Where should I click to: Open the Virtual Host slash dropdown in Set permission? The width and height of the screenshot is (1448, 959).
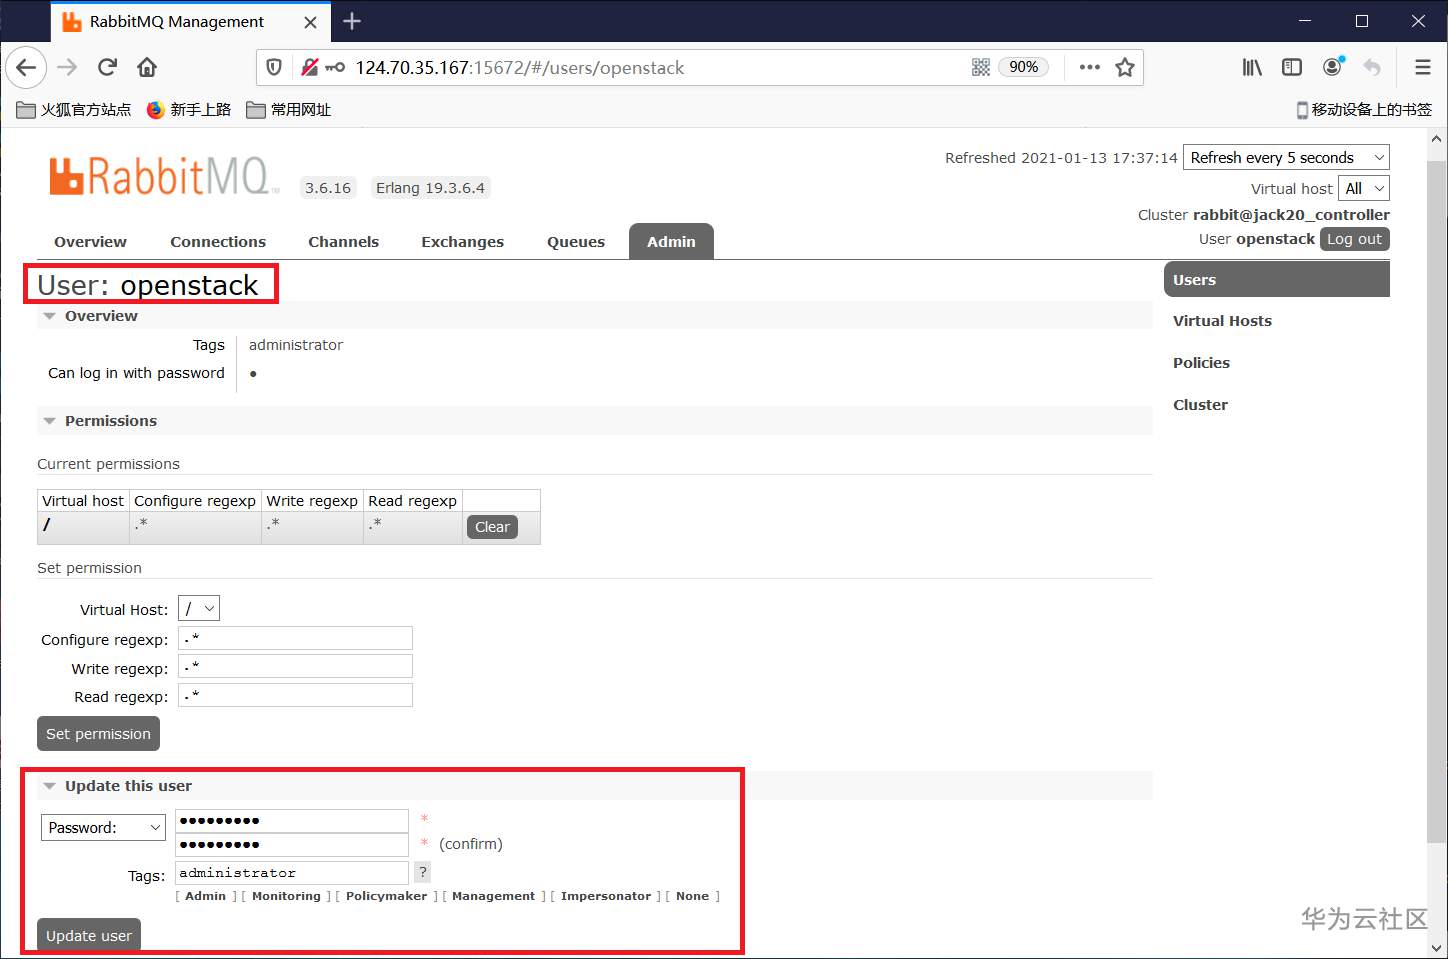coord(199,608)
